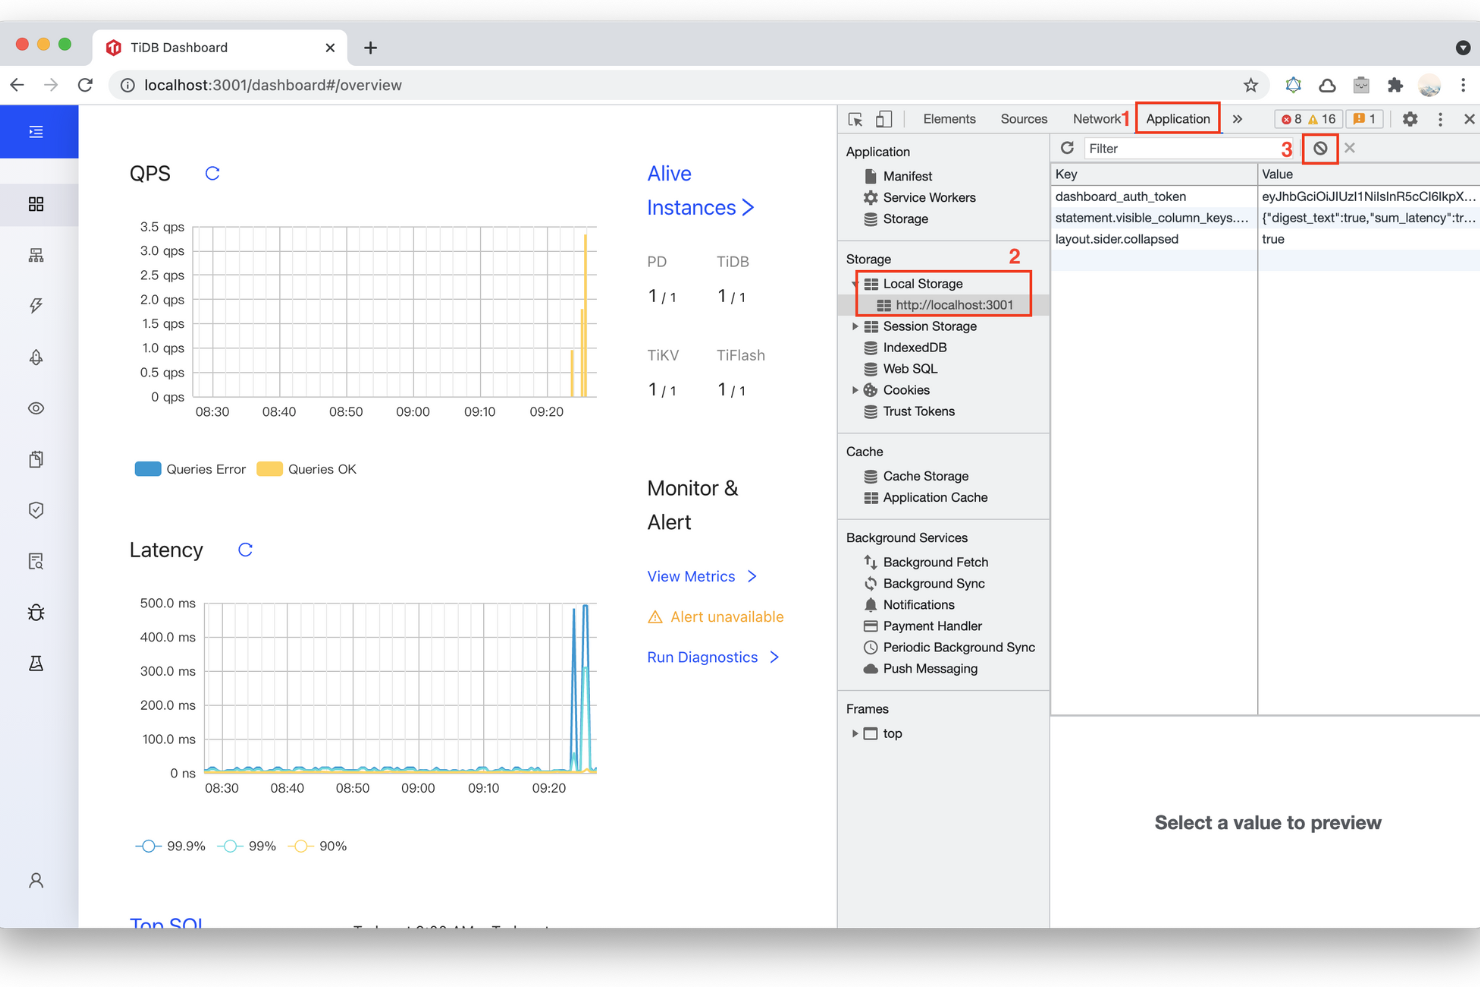Open DevTools settings gear
1480x987 pixels.
[x=1410, y=119]
